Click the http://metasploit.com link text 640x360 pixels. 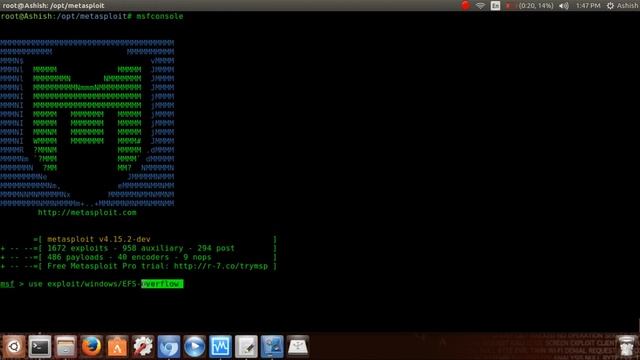(87, 213)
